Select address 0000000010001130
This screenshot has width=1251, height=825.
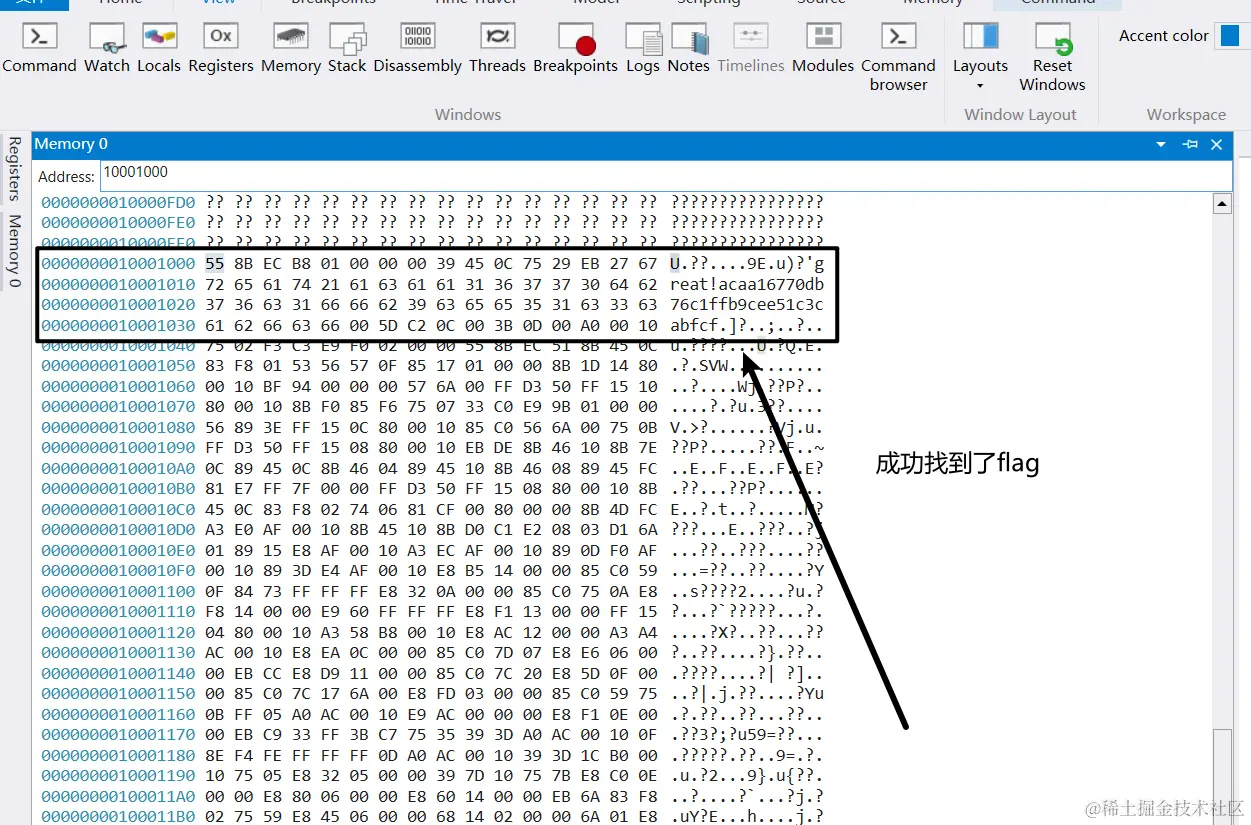click(x=118, y=653)
